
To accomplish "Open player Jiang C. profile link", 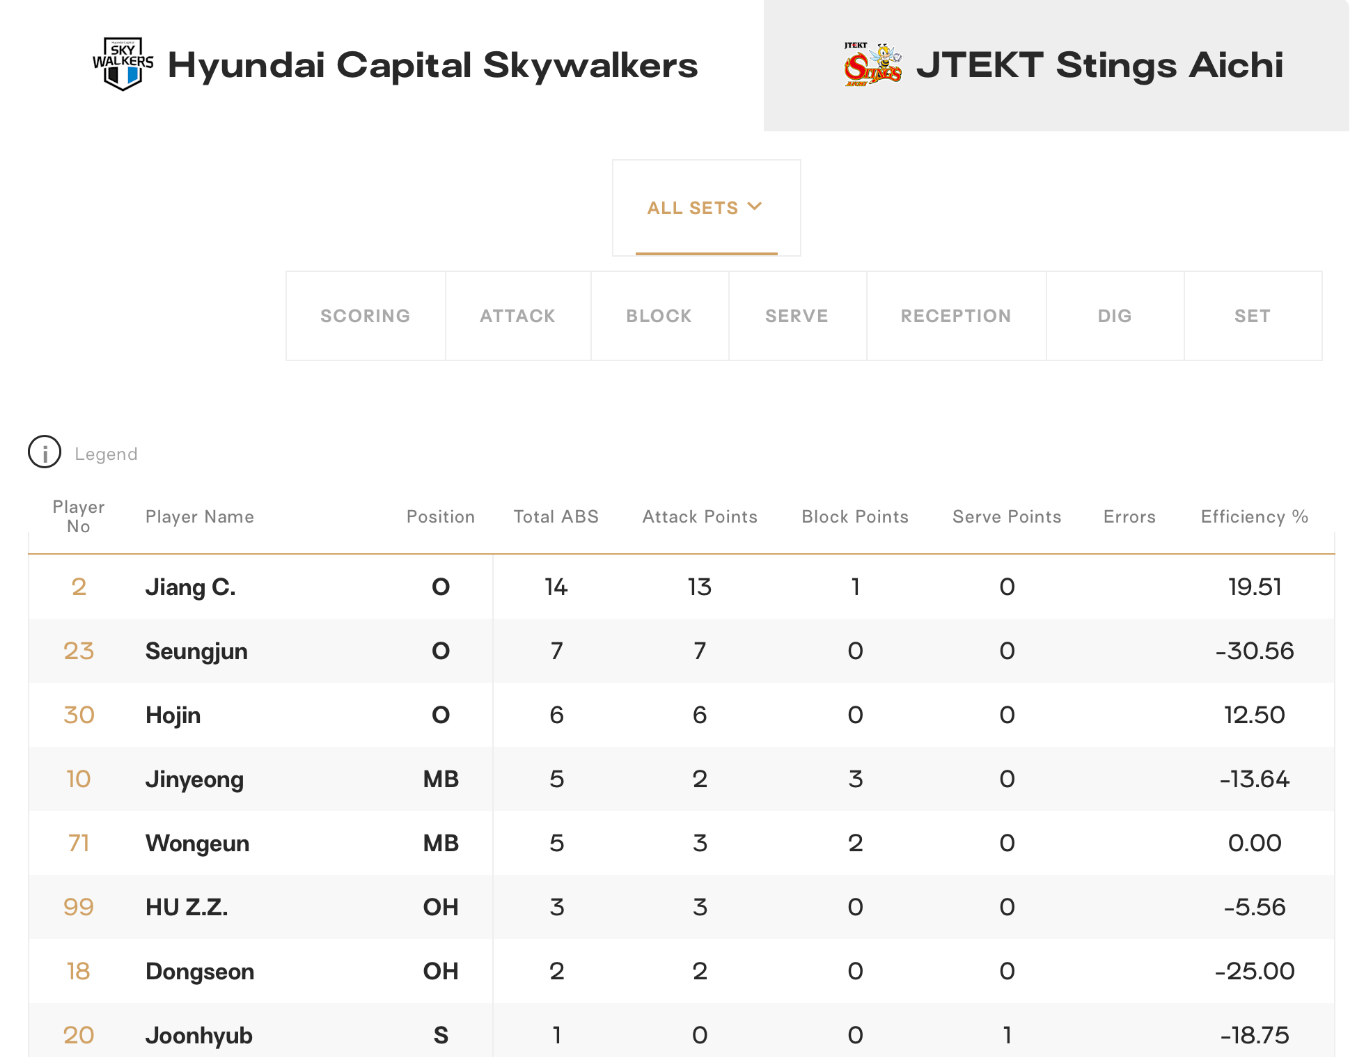I will pyautogui.click(x=191, y=587).
